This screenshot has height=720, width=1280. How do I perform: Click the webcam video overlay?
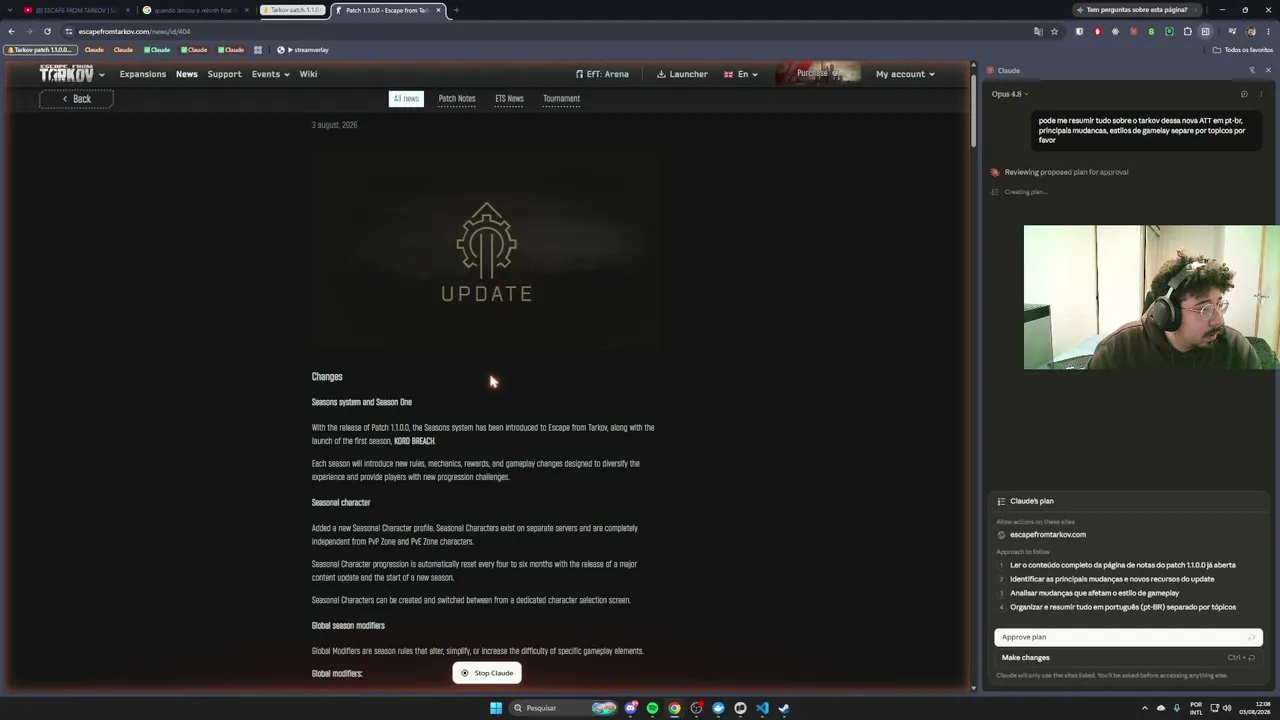pyautogui.click(x=1151, y=297)
